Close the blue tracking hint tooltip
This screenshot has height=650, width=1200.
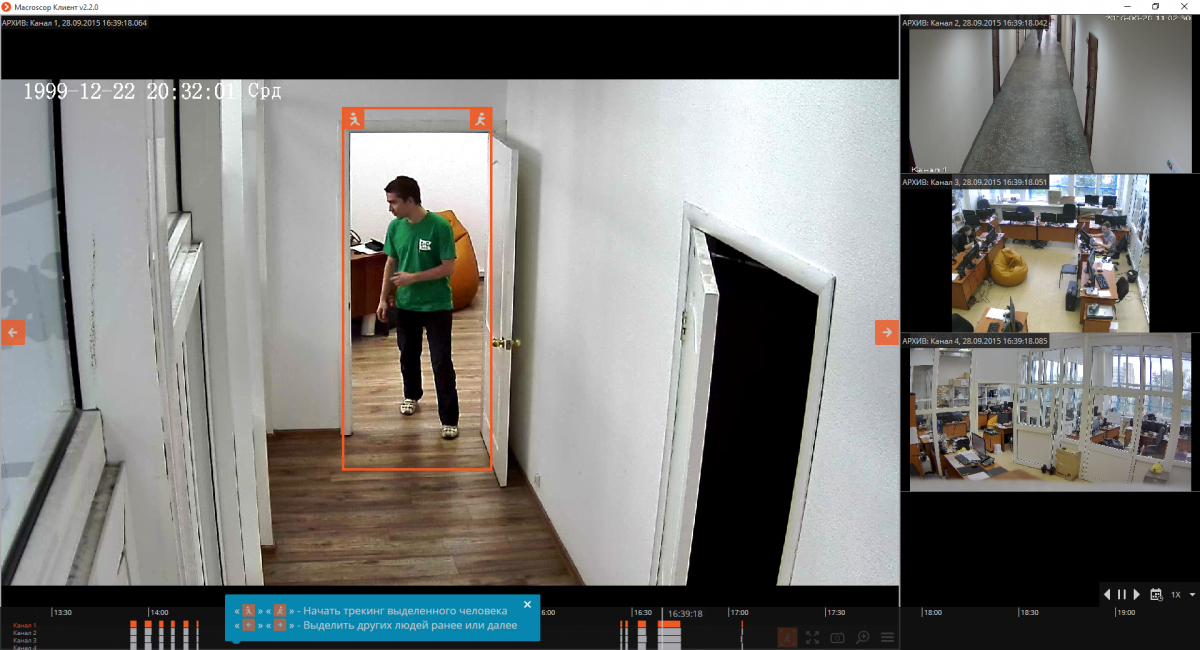[x=528, y=604]
